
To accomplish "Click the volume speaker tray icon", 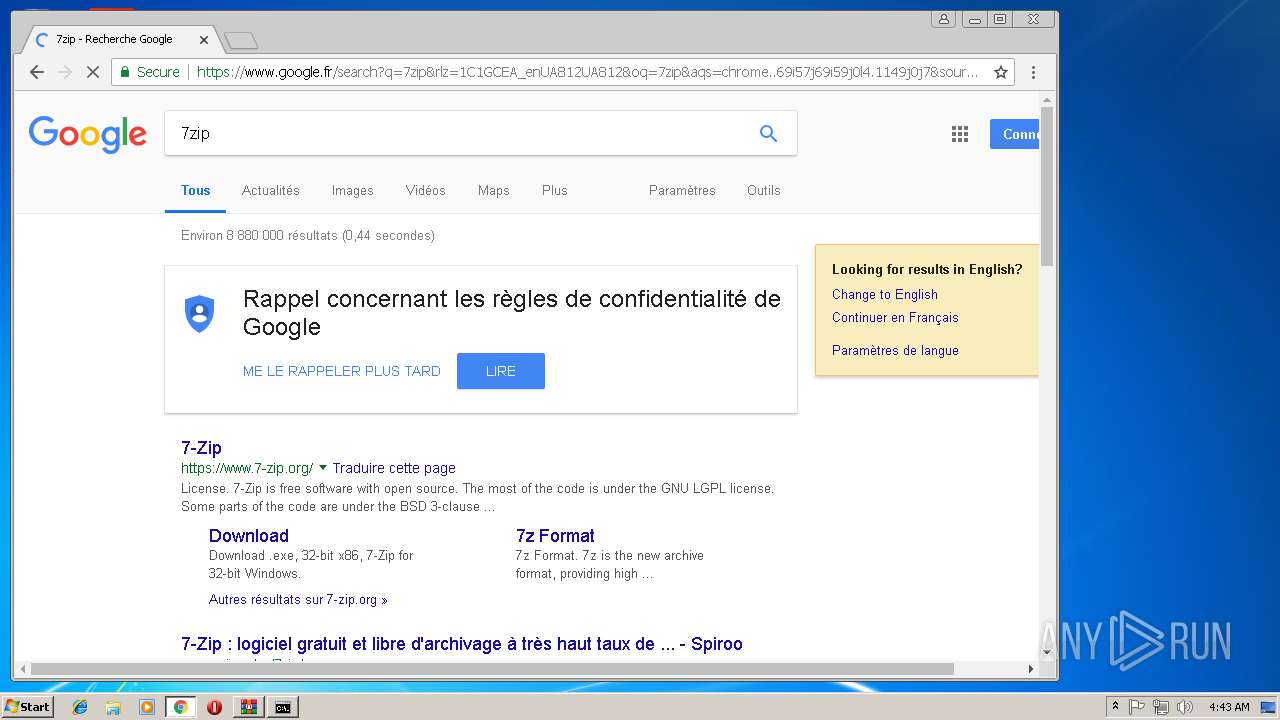I will (1184, 707).
